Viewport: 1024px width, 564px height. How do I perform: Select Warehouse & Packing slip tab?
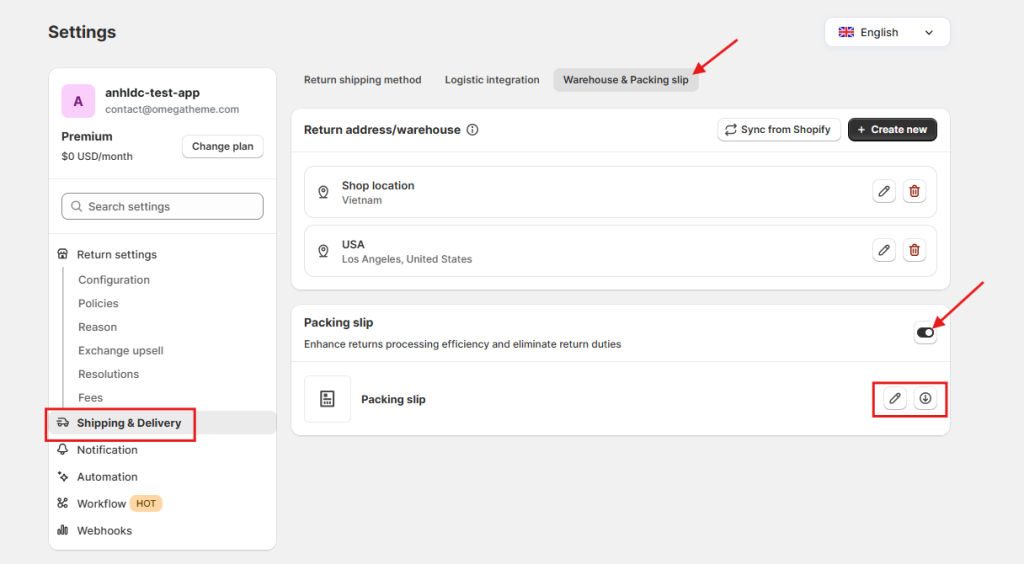[x=626, y=80]
